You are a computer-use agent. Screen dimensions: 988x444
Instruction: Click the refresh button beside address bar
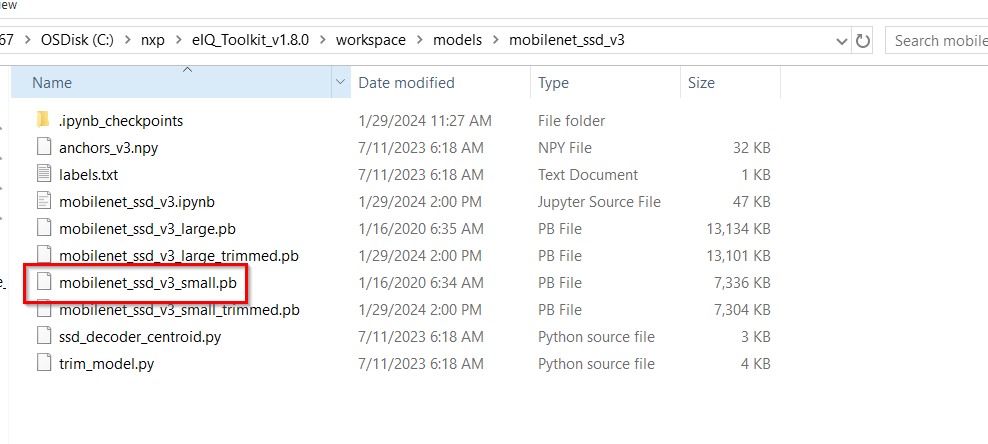click(864, 40)
